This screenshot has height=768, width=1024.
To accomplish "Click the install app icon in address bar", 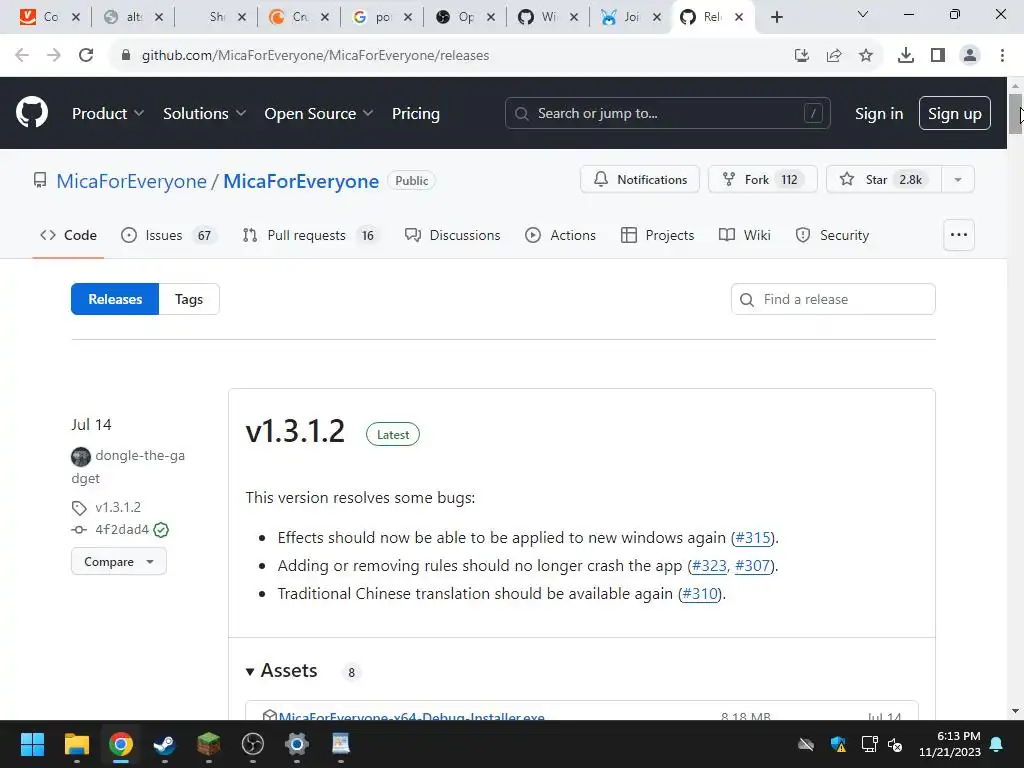I will point(802,56).
